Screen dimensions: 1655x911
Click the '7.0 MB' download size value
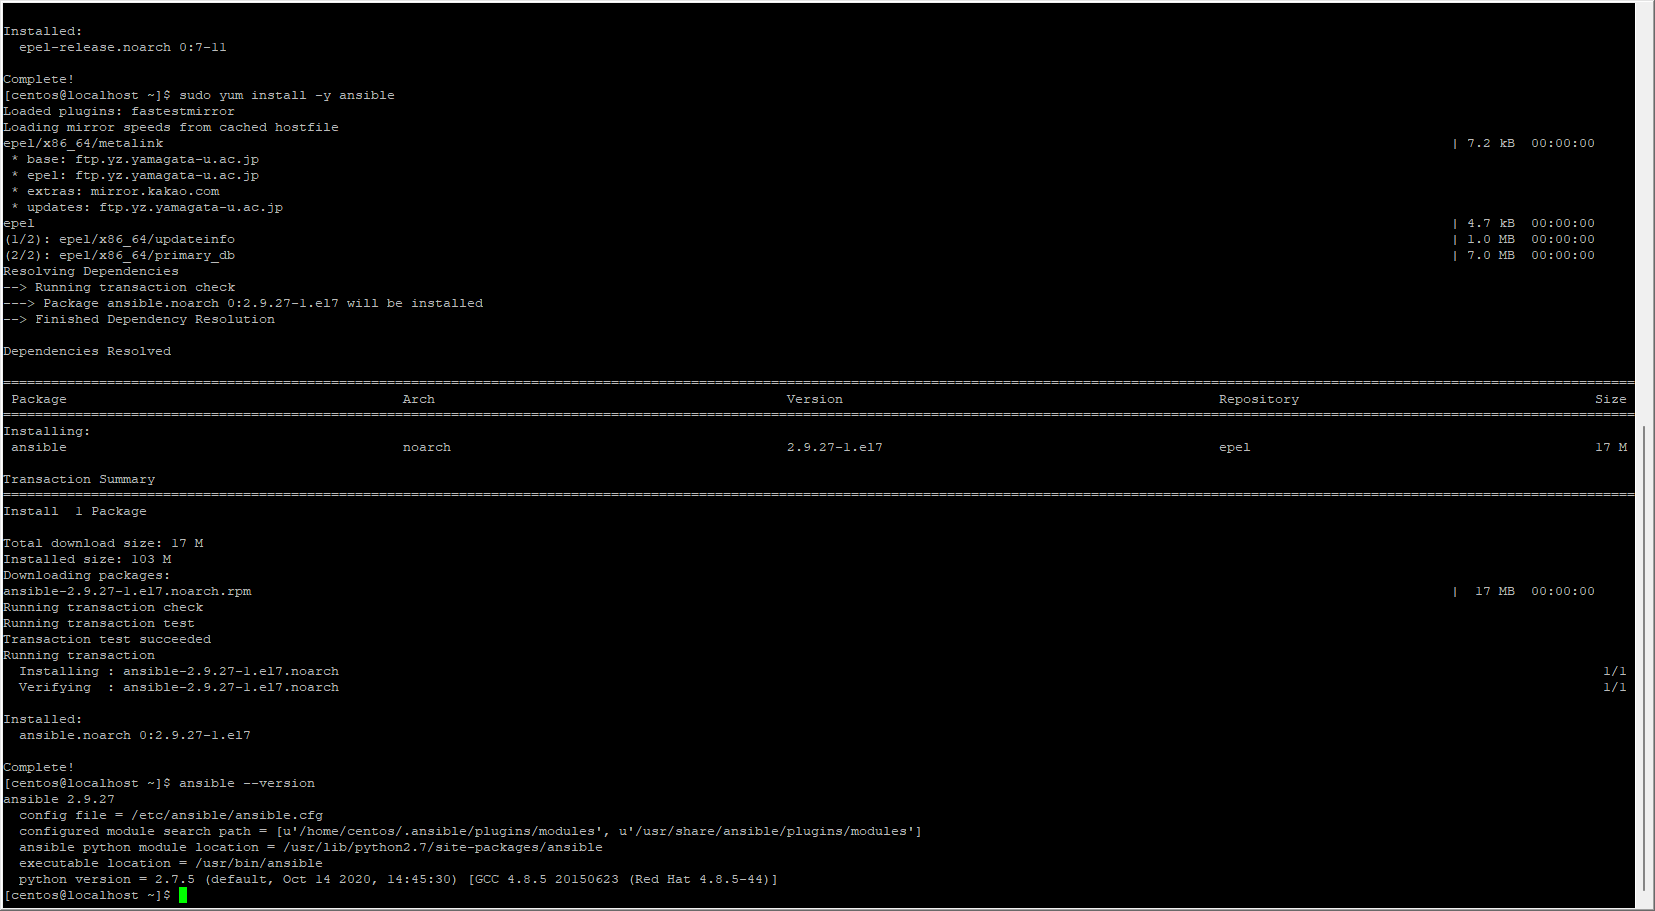(x=1491, y=255)
